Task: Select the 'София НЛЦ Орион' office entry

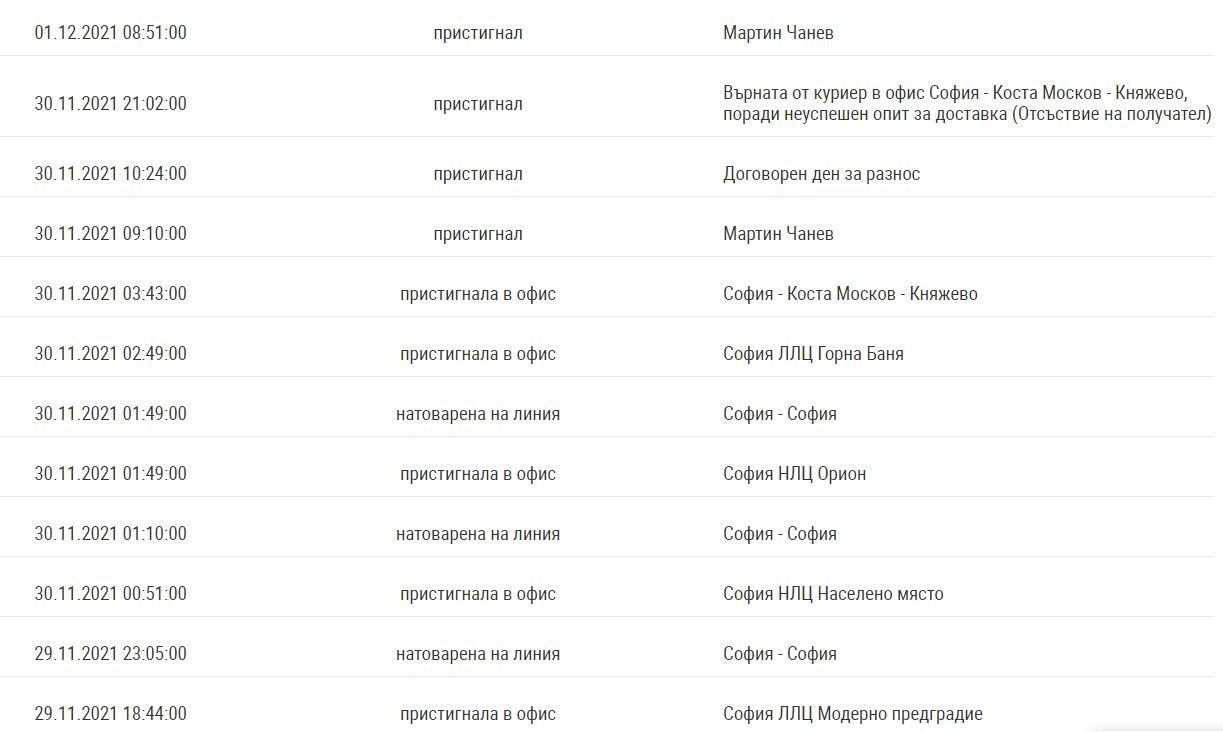Action: tap(794, 474)
